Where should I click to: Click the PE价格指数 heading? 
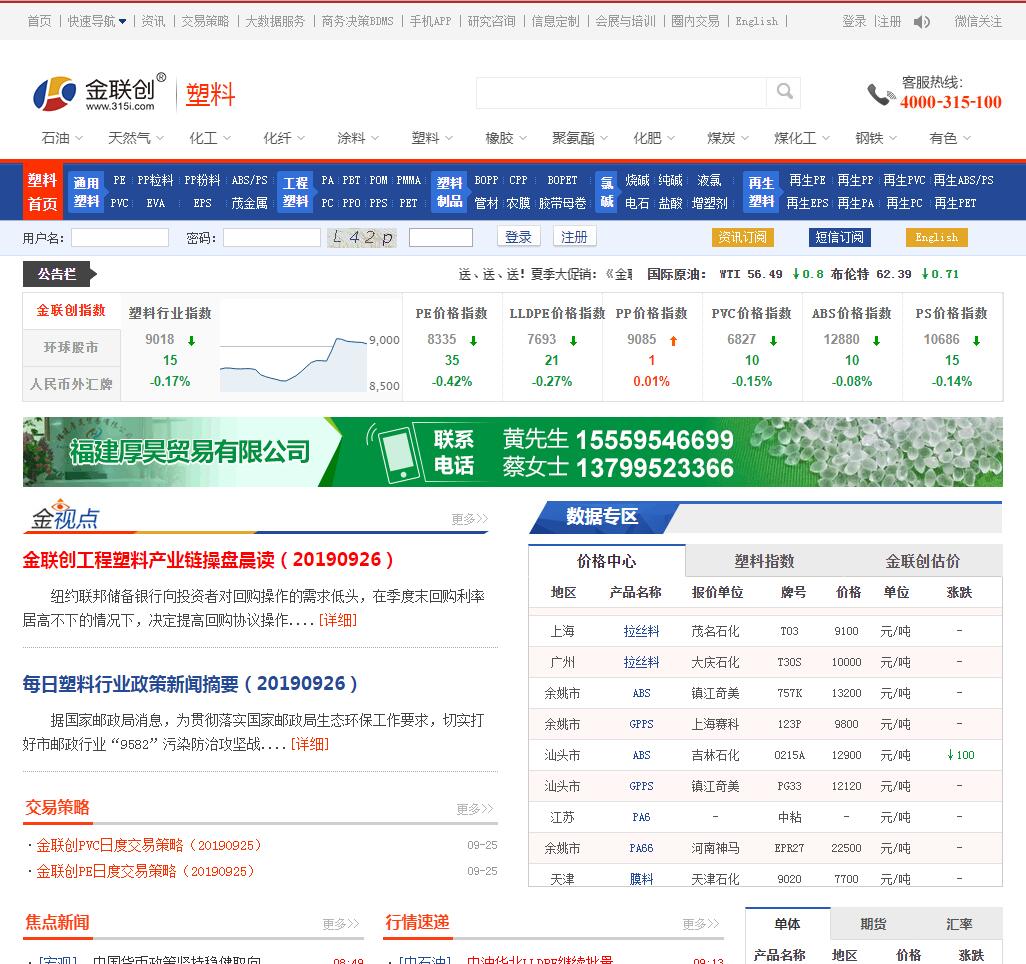[x=451, y=313]
